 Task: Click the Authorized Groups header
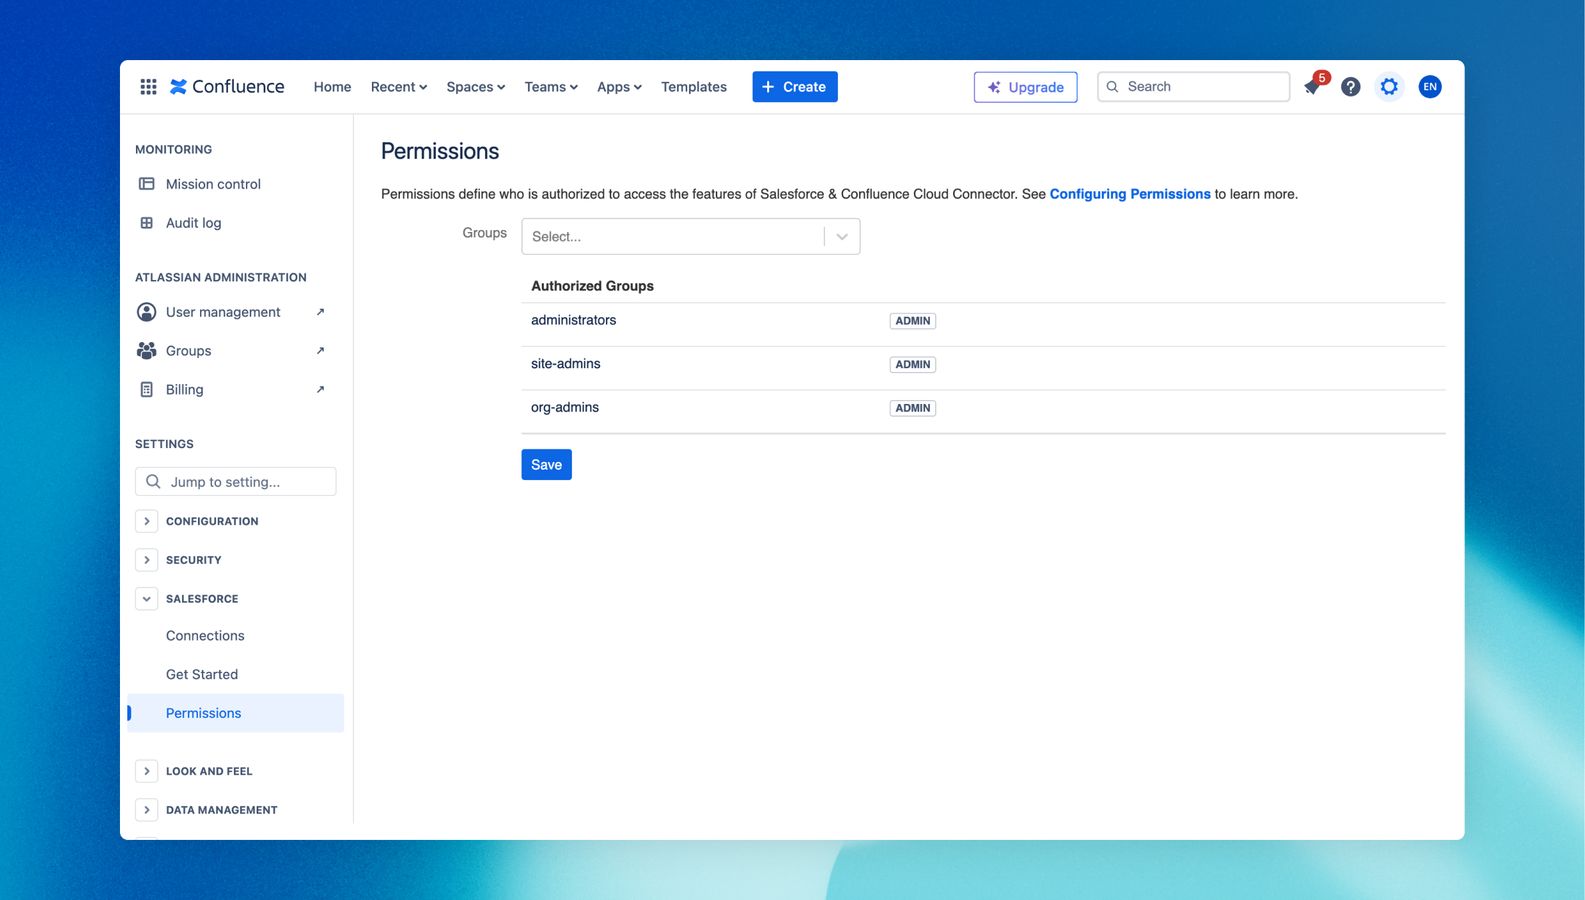[x=592, y=286]
